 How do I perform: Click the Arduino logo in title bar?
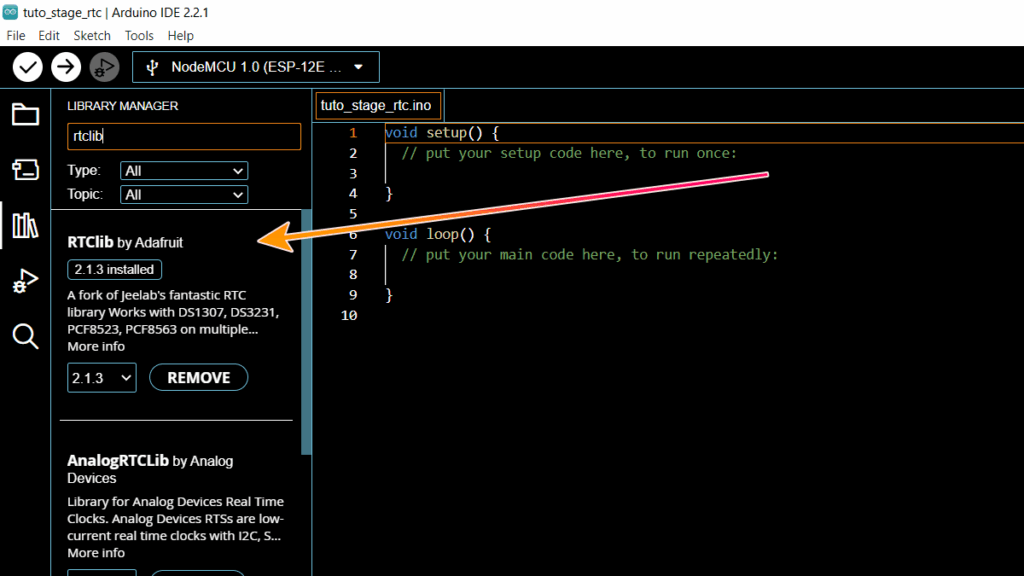[x=10, y=12]
